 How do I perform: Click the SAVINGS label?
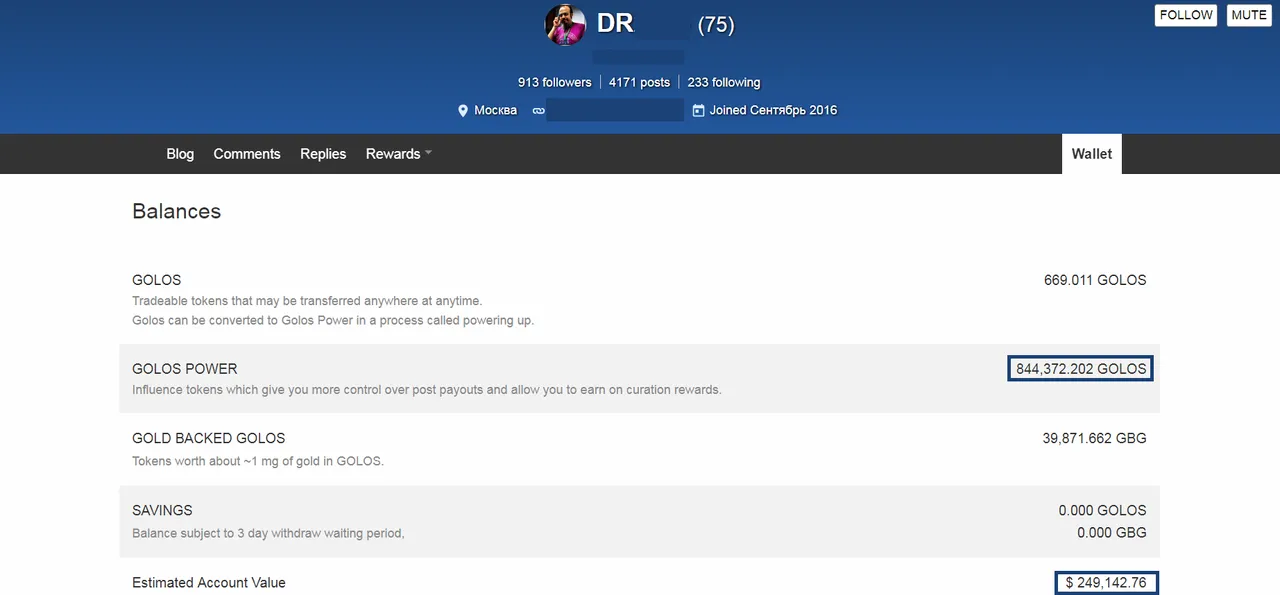pos(162,510)
